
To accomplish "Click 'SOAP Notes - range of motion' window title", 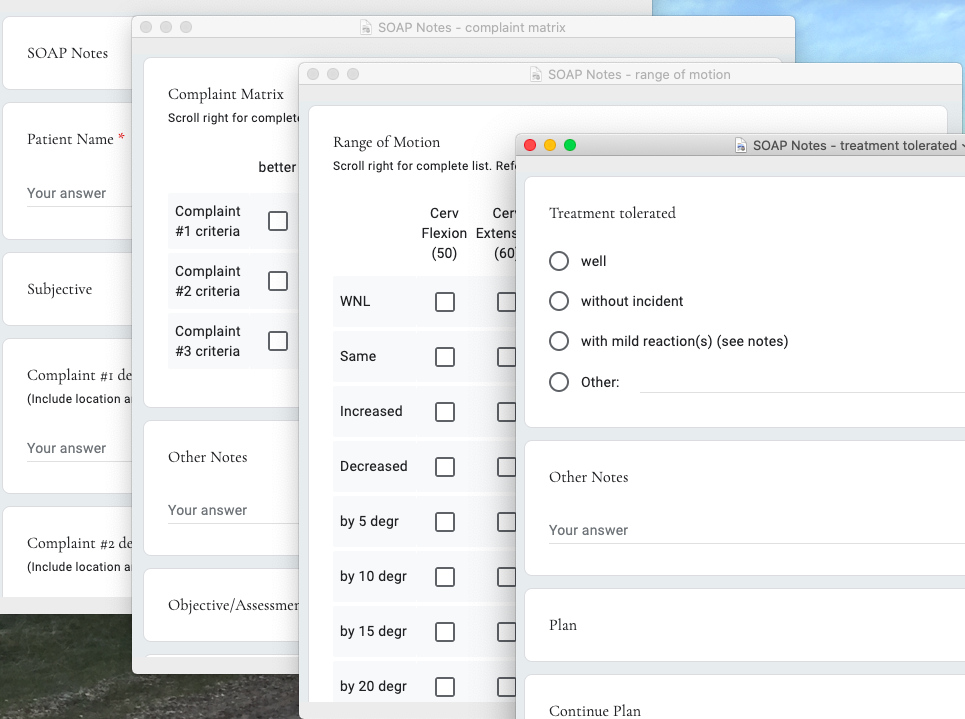I will click(x=639, y=74).
